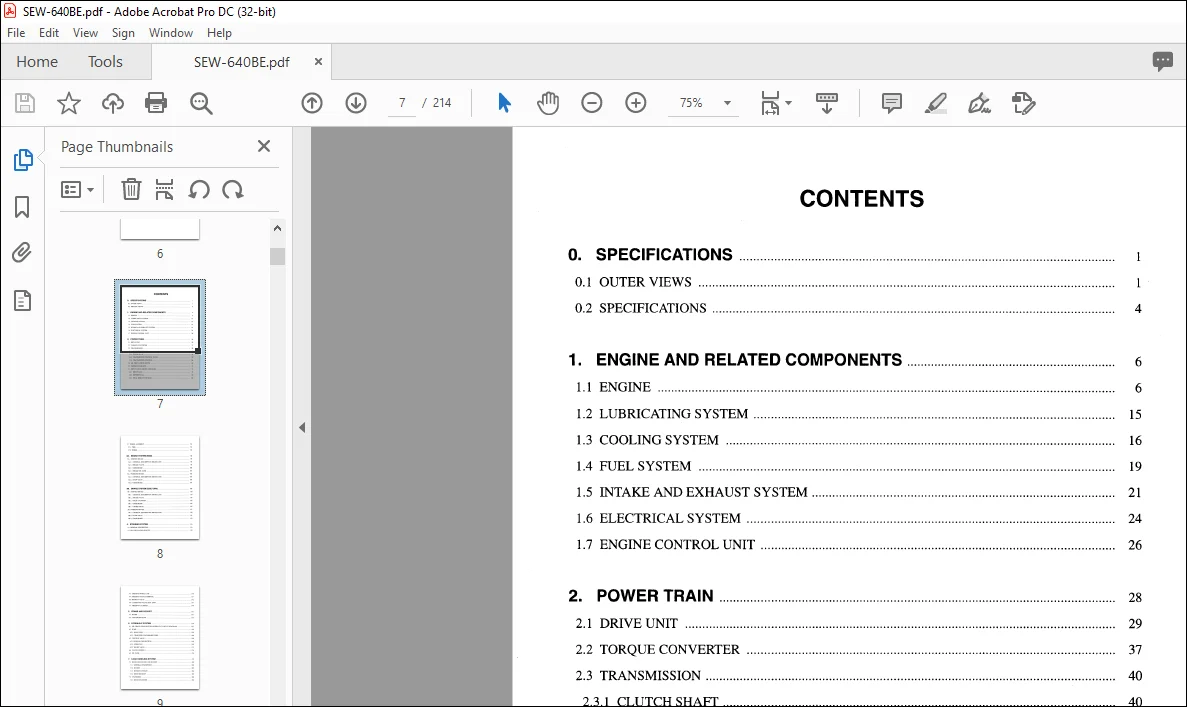Go to next page with the down arrow
The image size is (1187, 707).
click(356, 103)
